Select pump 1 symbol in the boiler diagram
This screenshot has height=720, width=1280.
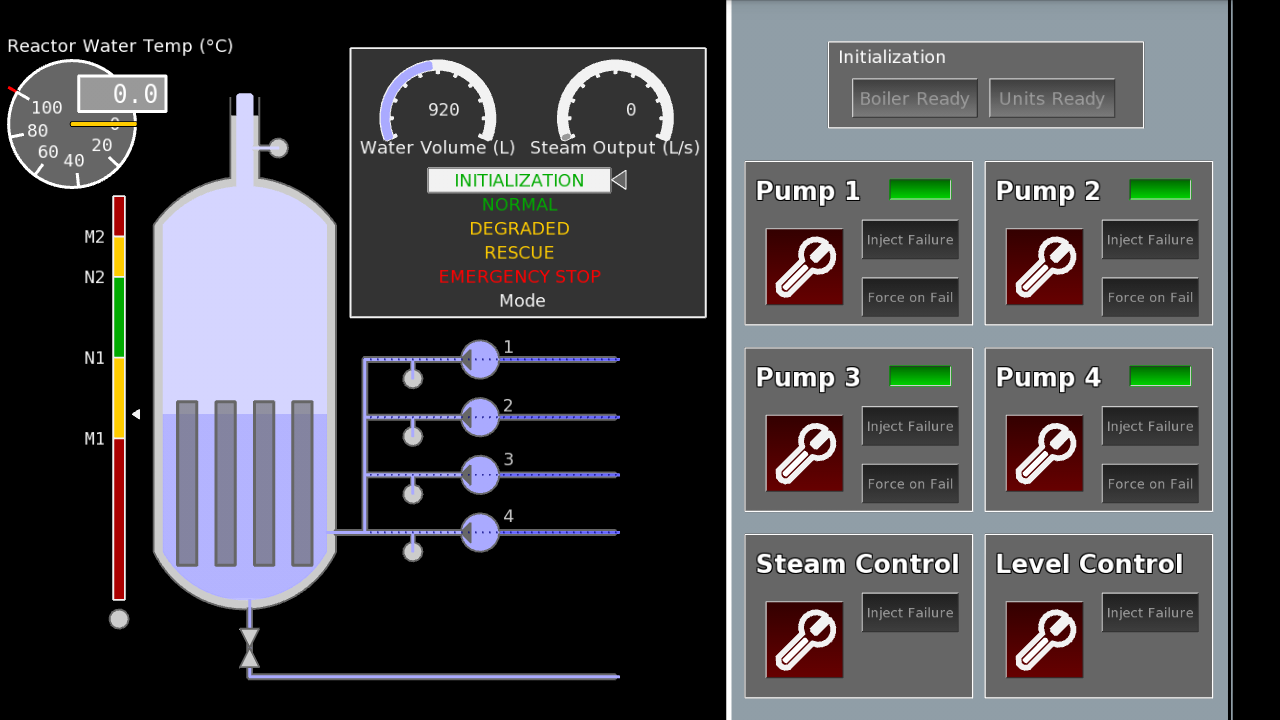(480, 359)
